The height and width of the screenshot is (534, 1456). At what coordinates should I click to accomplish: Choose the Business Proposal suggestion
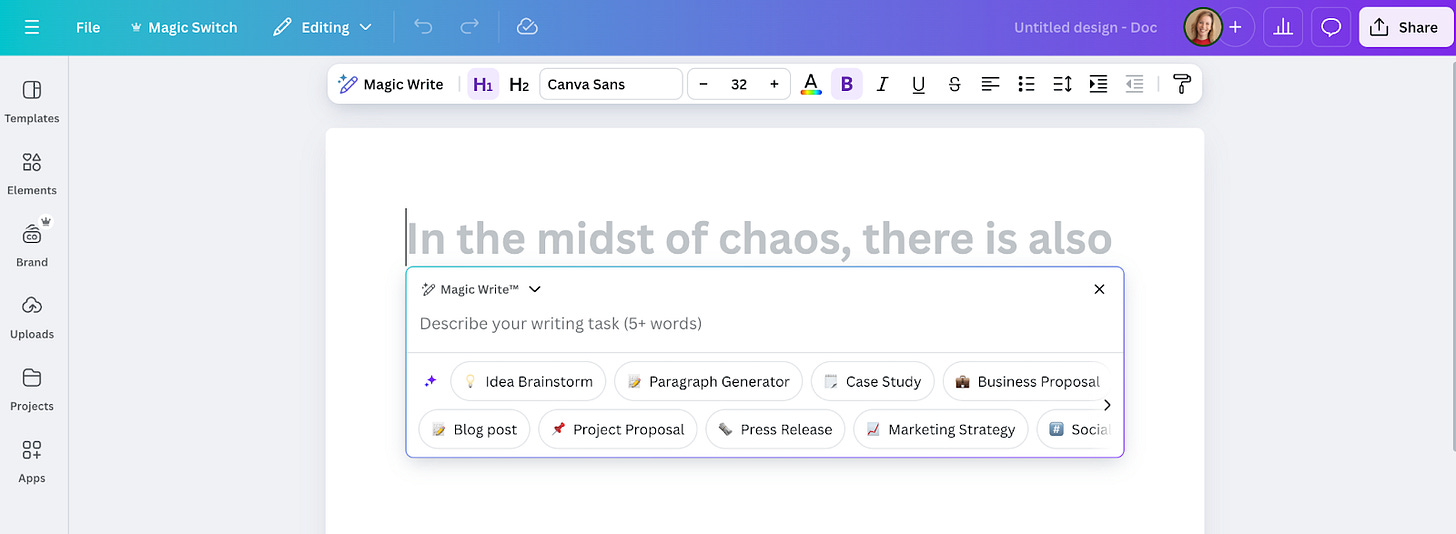(x=1027, y=381)
